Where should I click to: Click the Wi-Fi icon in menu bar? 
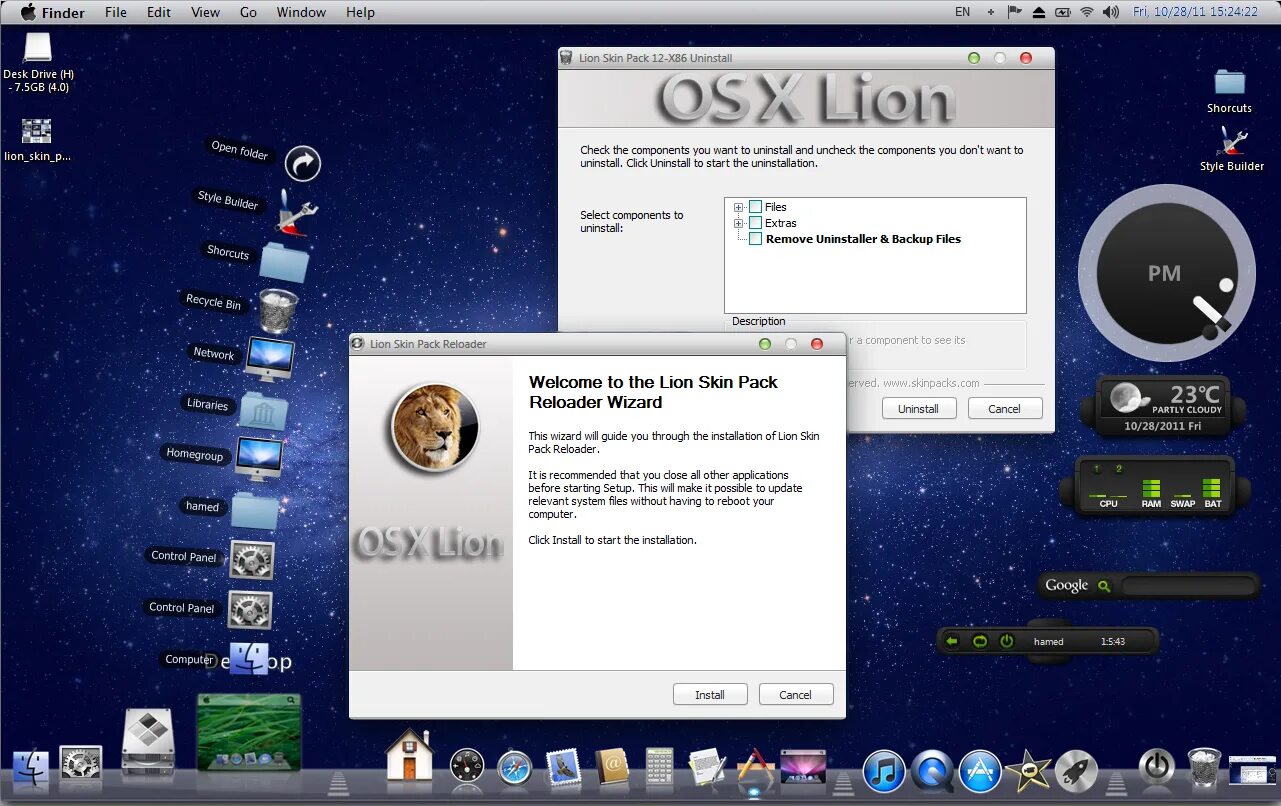(1088, 12)
